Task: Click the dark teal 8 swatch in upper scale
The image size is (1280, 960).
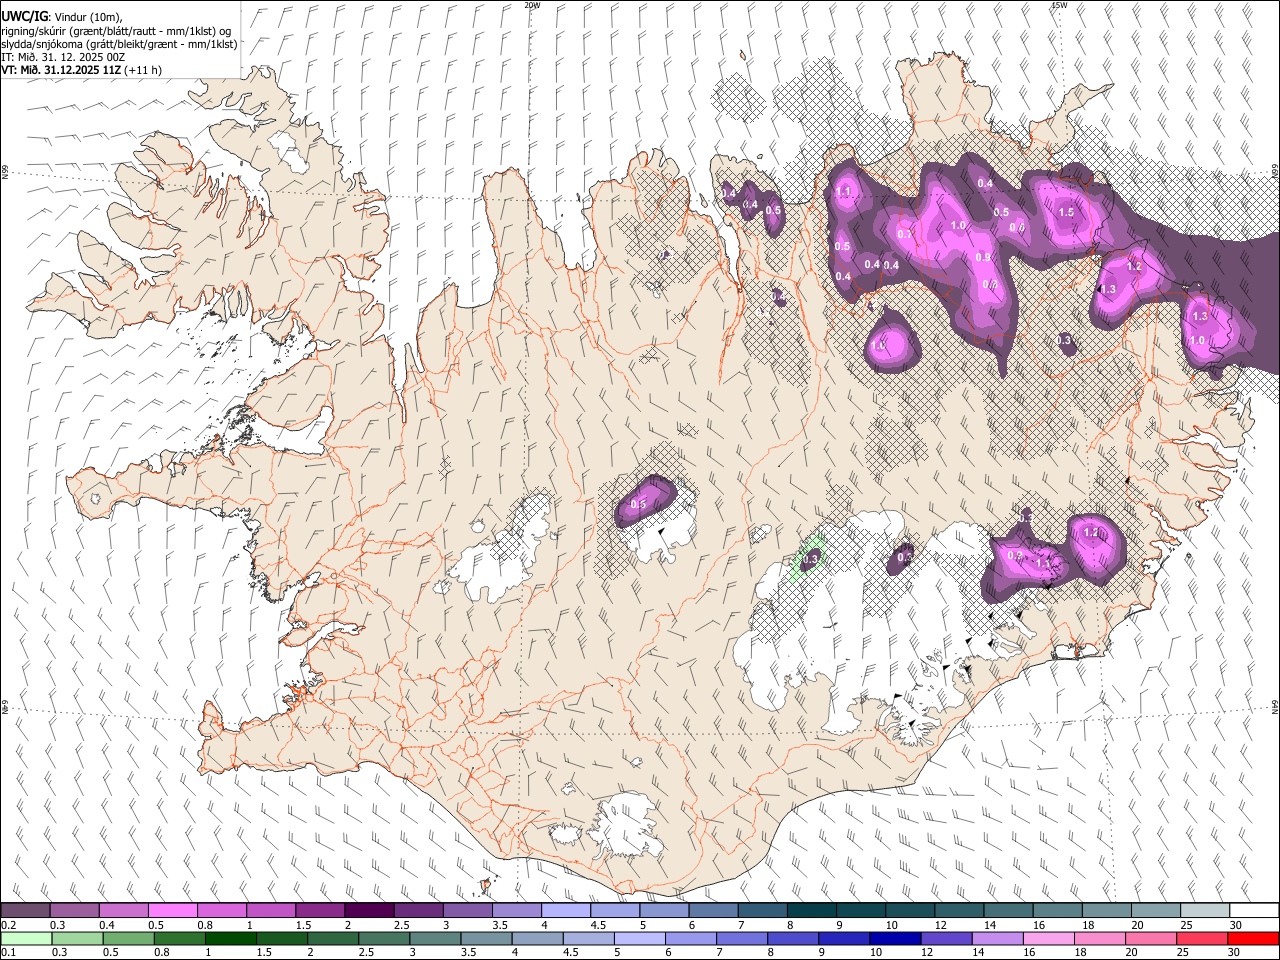Action: click(812, 910)
